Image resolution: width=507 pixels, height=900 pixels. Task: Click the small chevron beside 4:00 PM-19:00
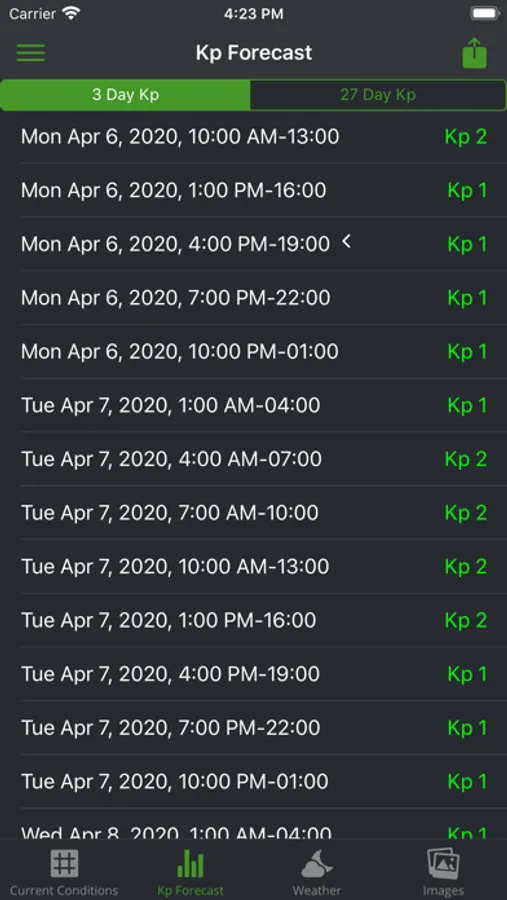coord(346,242)
